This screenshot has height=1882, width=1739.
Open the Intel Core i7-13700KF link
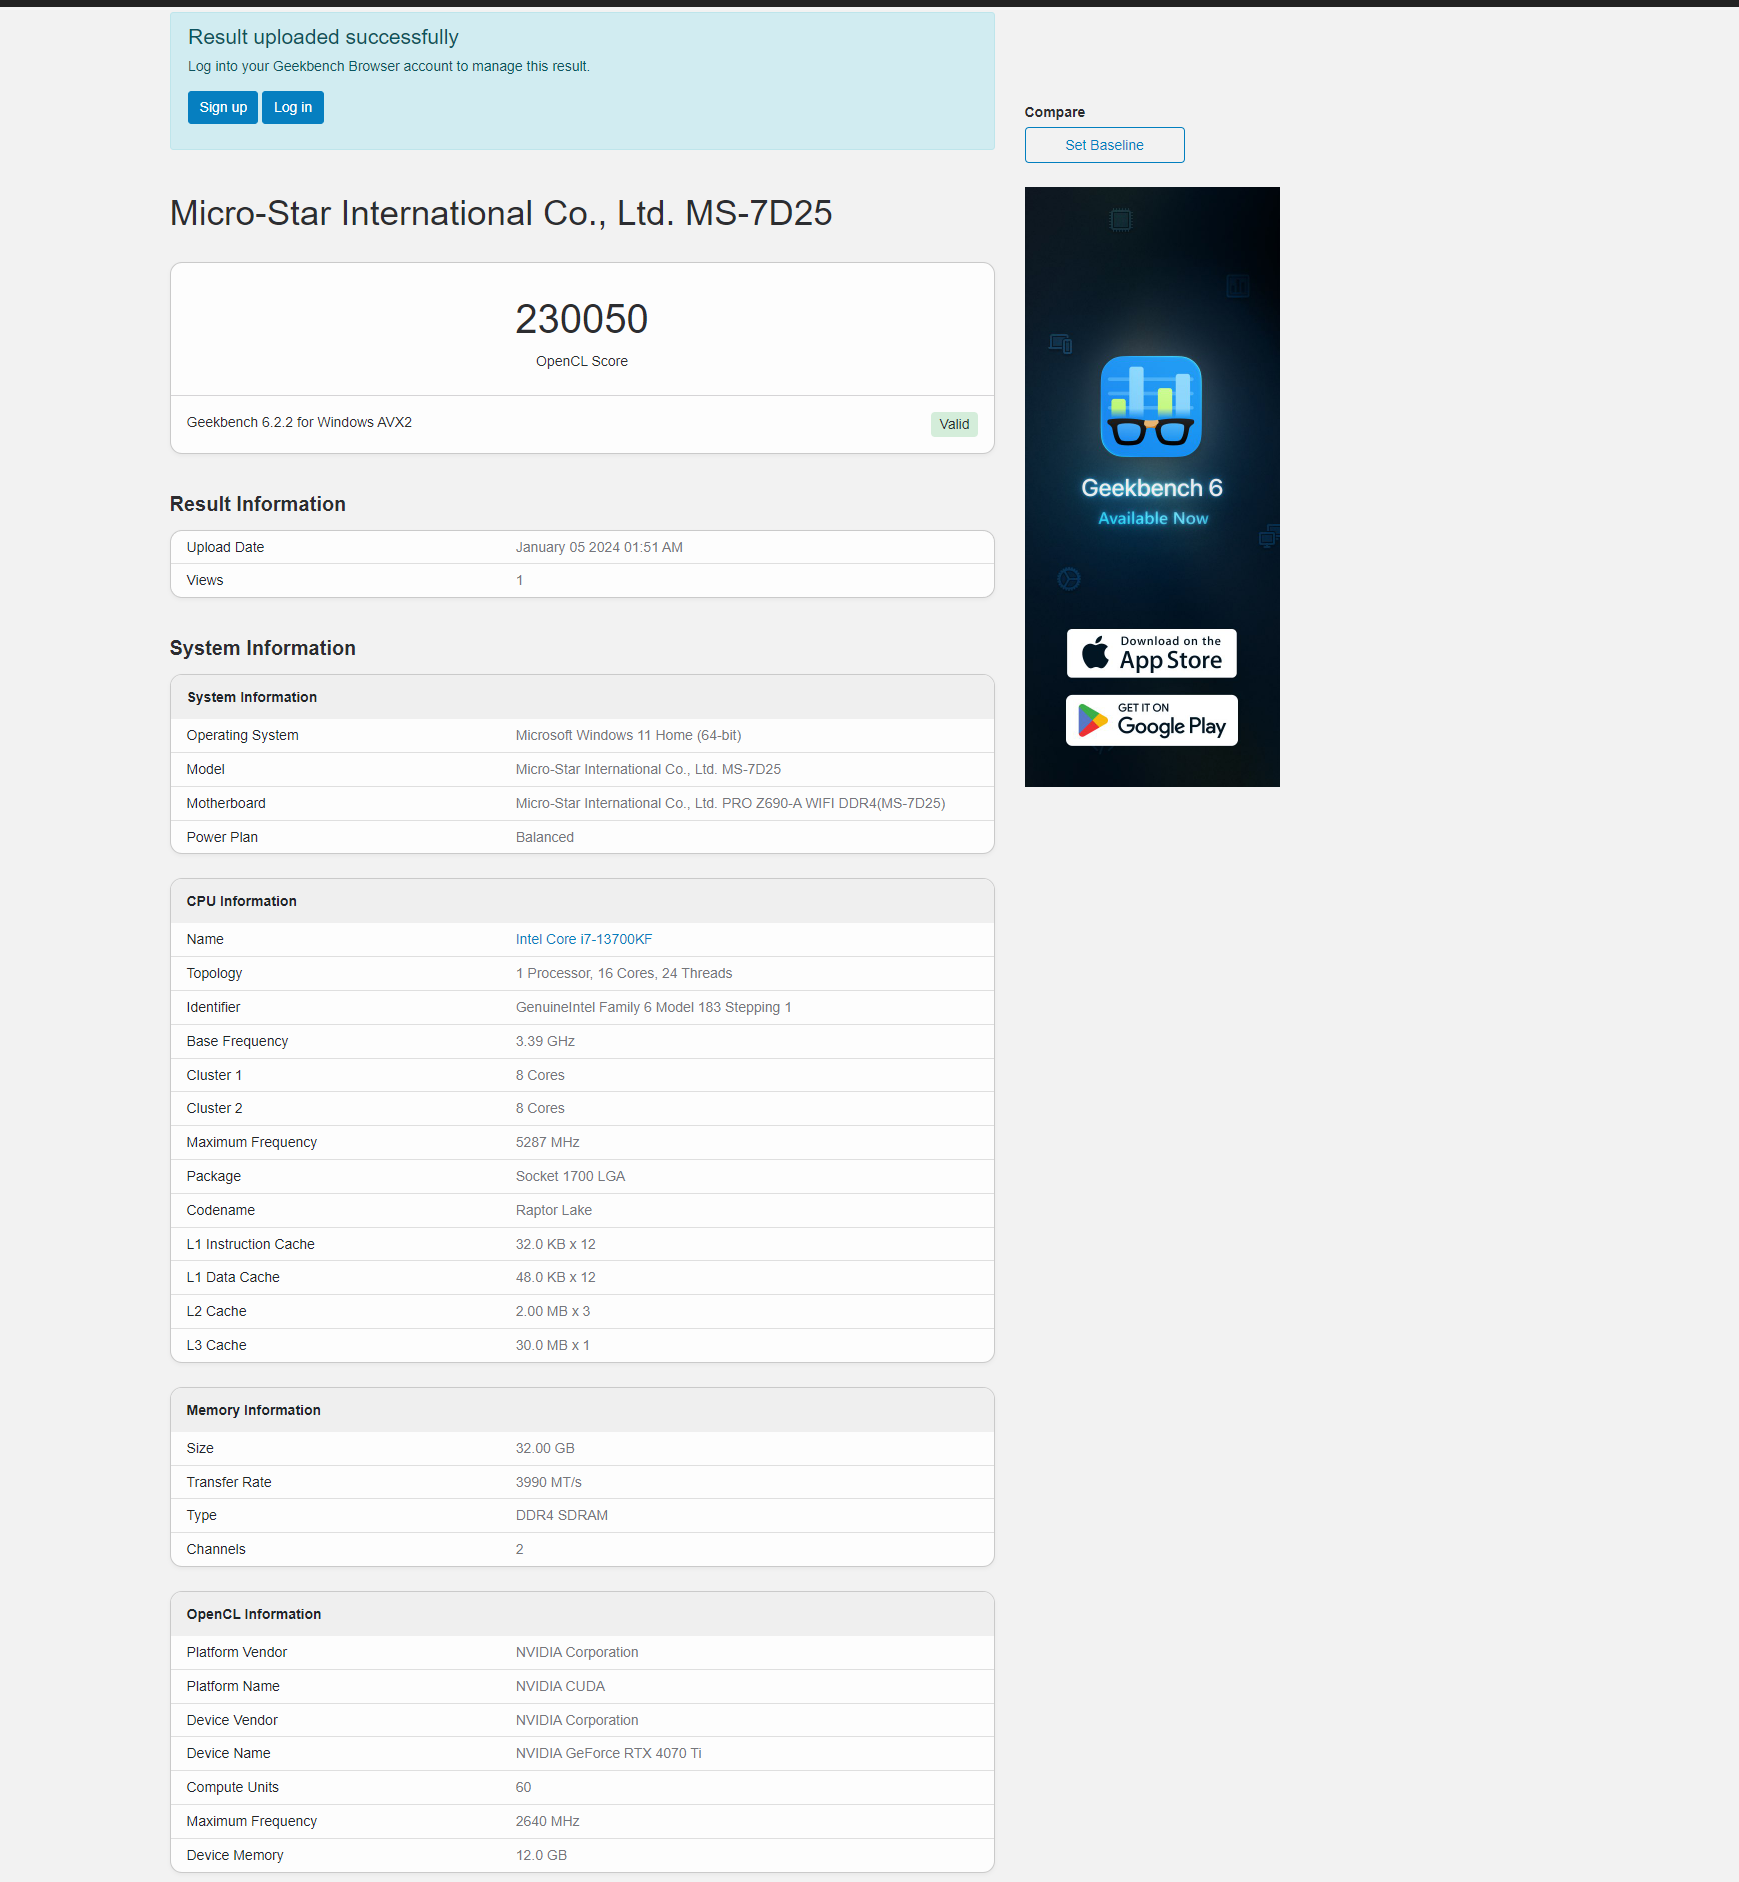pos(584,939)
